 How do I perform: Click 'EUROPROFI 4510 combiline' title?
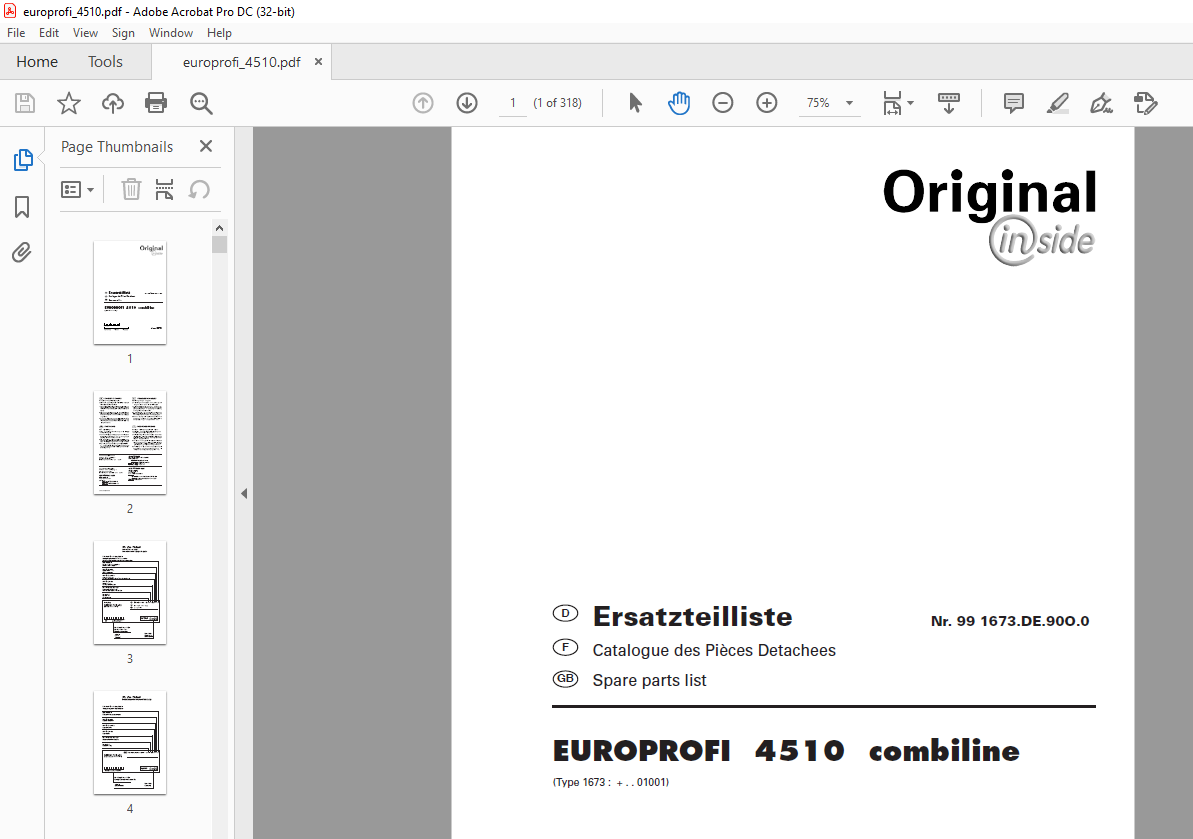pos(786,751)
